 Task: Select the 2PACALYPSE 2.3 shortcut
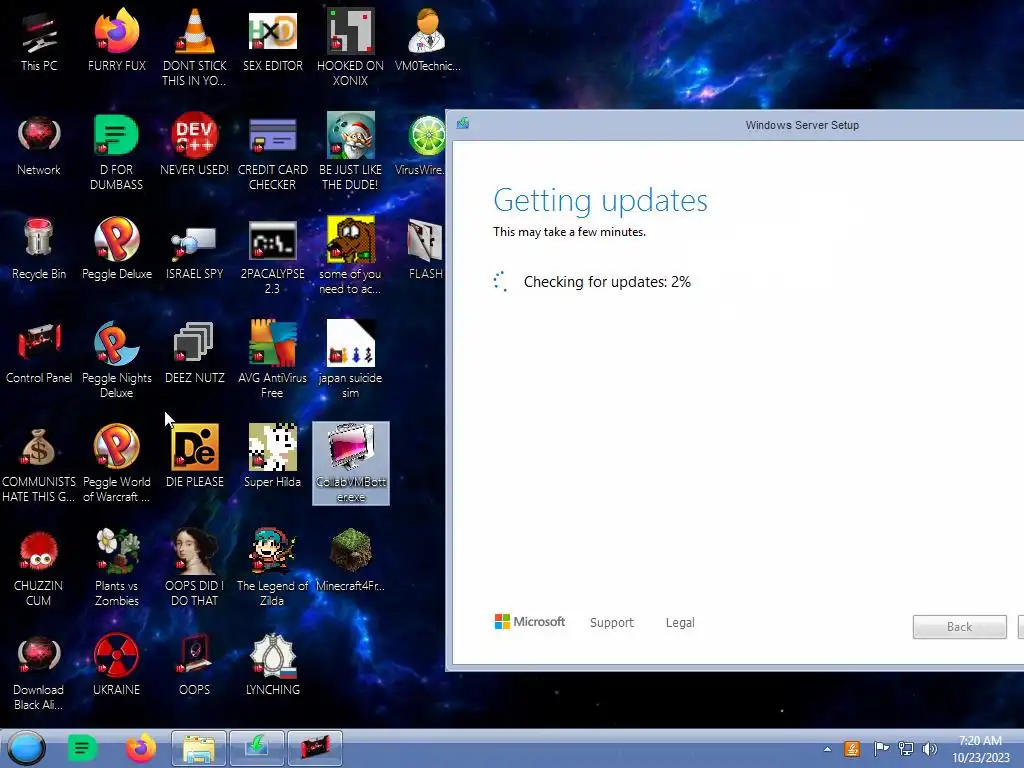[272, 256]
